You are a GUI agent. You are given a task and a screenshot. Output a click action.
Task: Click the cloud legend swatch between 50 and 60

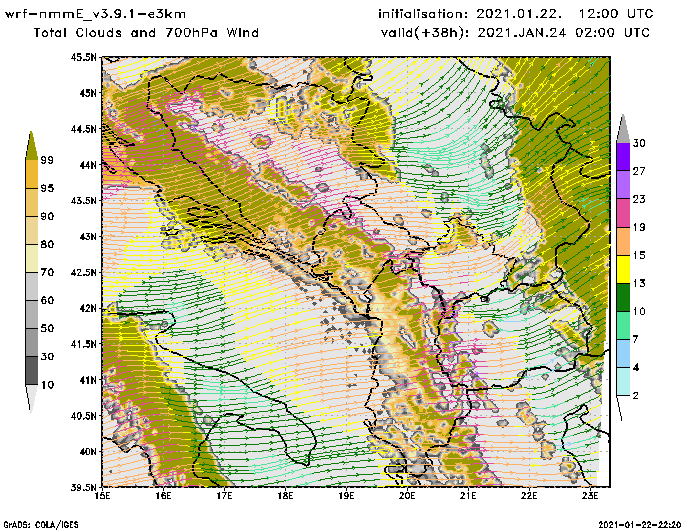coord(32,314)
